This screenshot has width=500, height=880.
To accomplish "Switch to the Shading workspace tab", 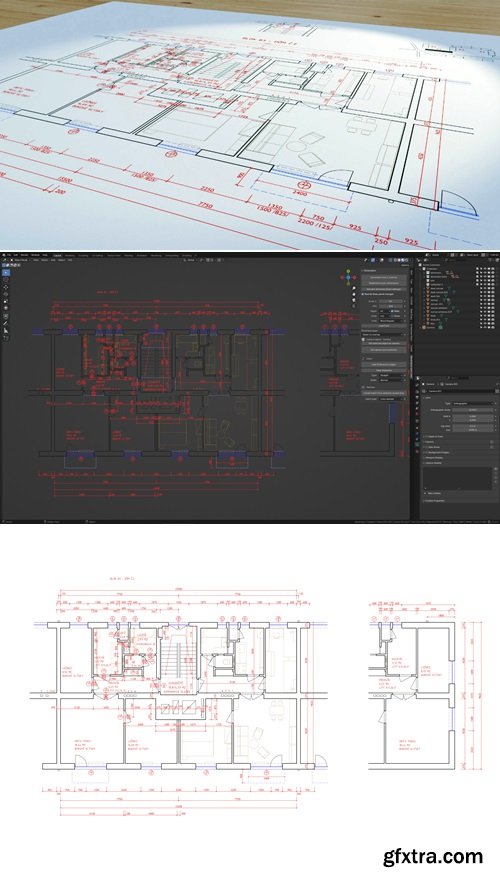I will coord(128,255).
